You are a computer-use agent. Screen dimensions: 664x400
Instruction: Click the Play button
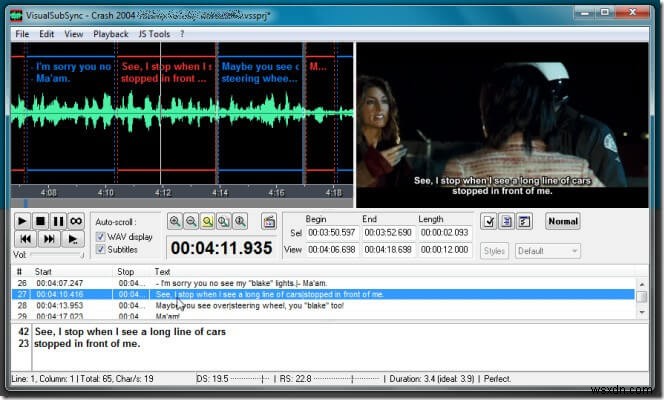click(22, 221)
